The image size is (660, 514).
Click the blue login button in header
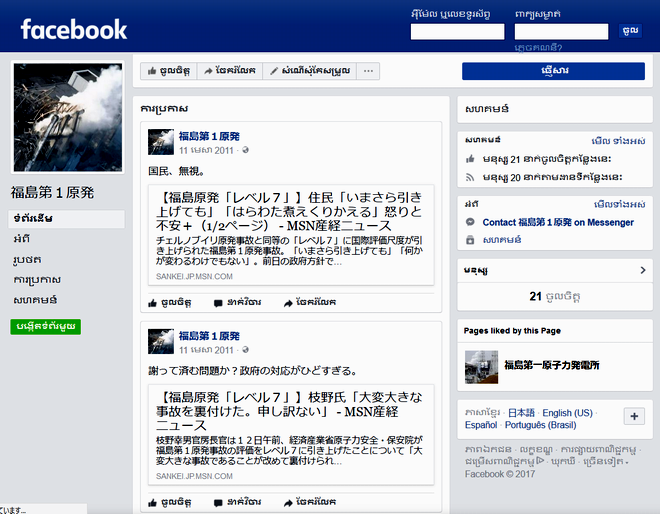(x=630, y=31)
